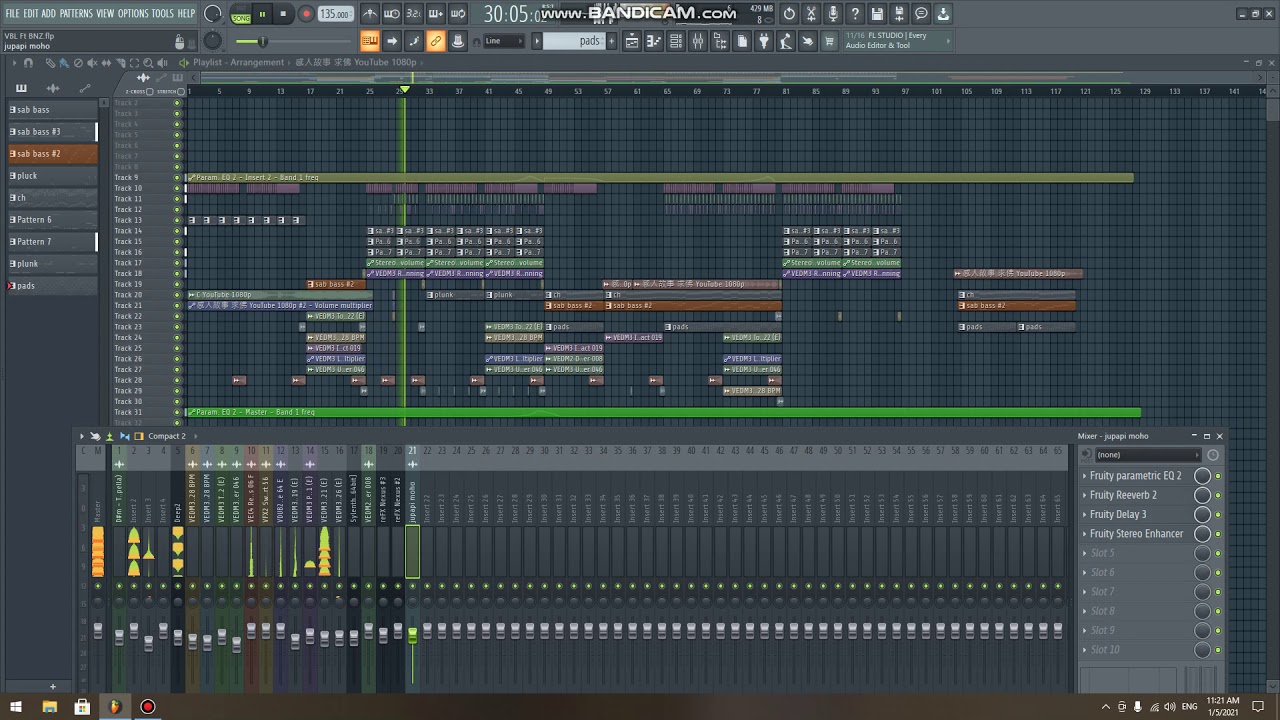Show patterns tab with piano icon in picker
The image size is (1280, 720).
point(21,88)
